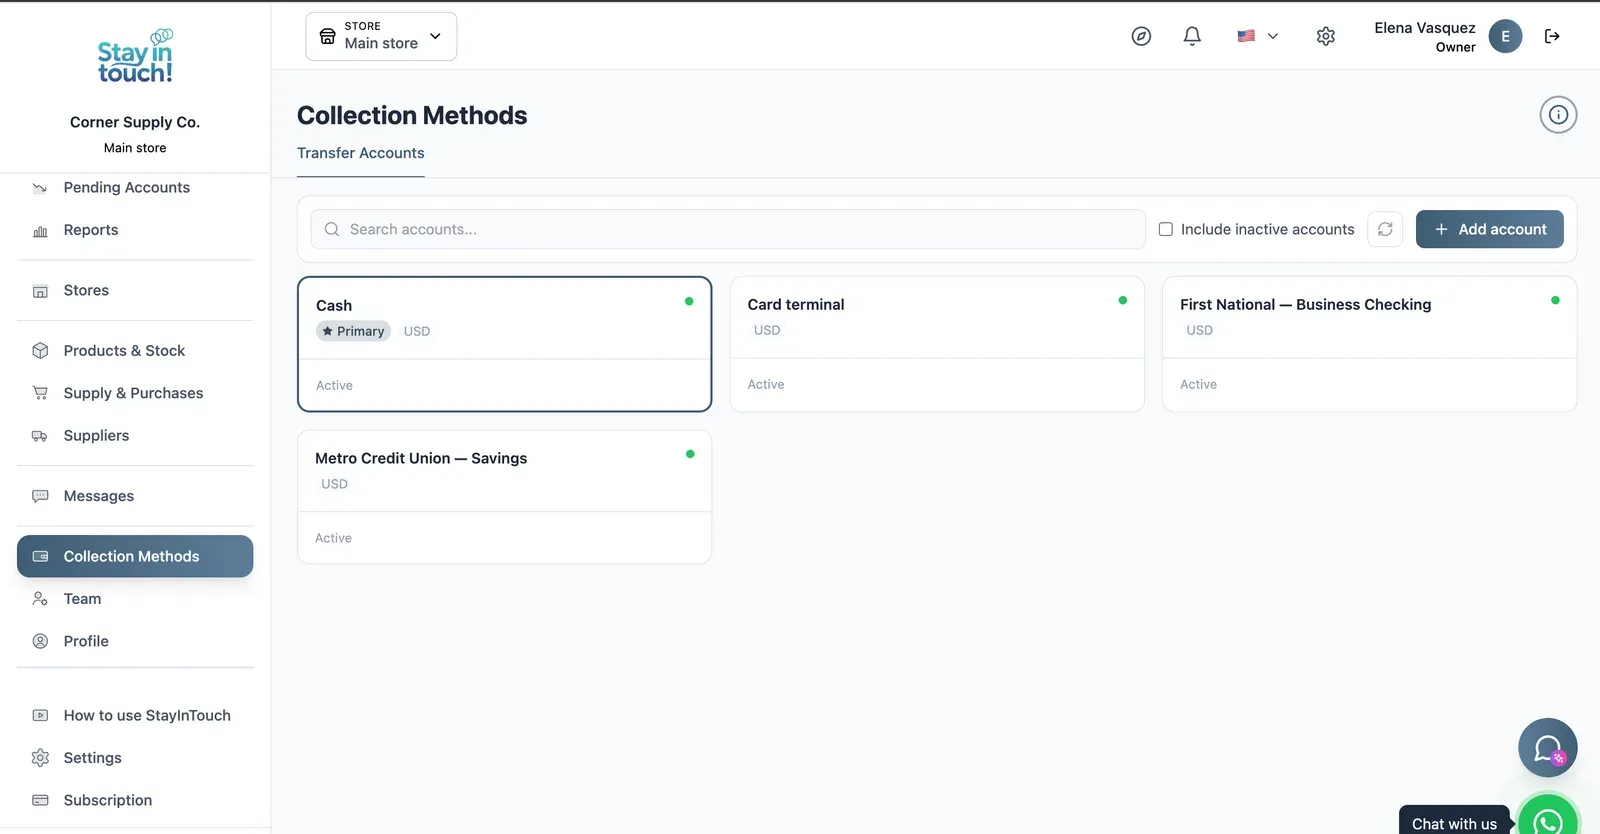Open the Main store selector dropdown
The image size is (1600, 834).
(381, 36)
